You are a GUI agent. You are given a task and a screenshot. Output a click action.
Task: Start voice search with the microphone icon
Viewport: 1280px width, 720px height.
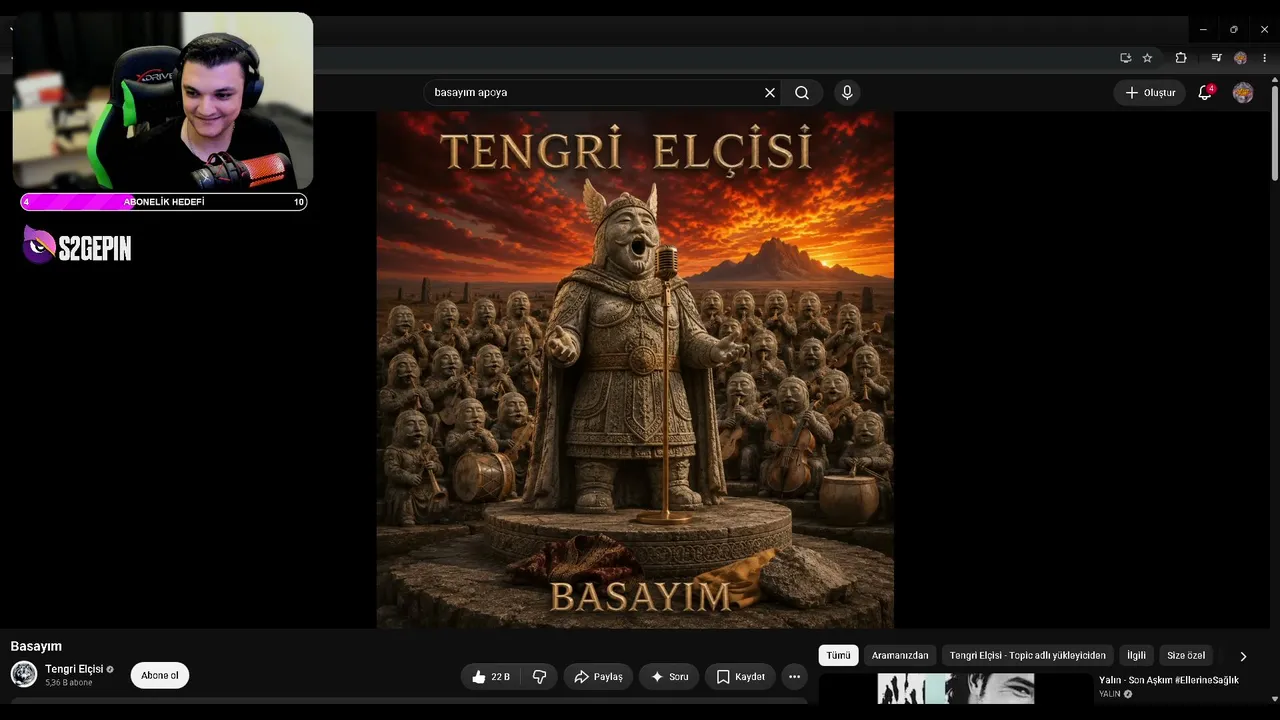point(847,93)
